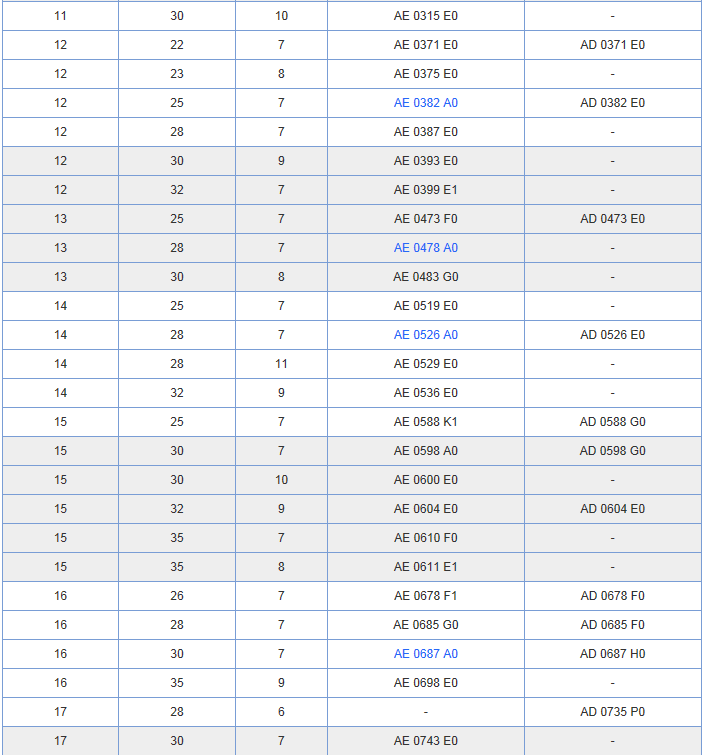Click the AD 0382 E0 entry
Screen dimensions: 703x755
(612, 103)
